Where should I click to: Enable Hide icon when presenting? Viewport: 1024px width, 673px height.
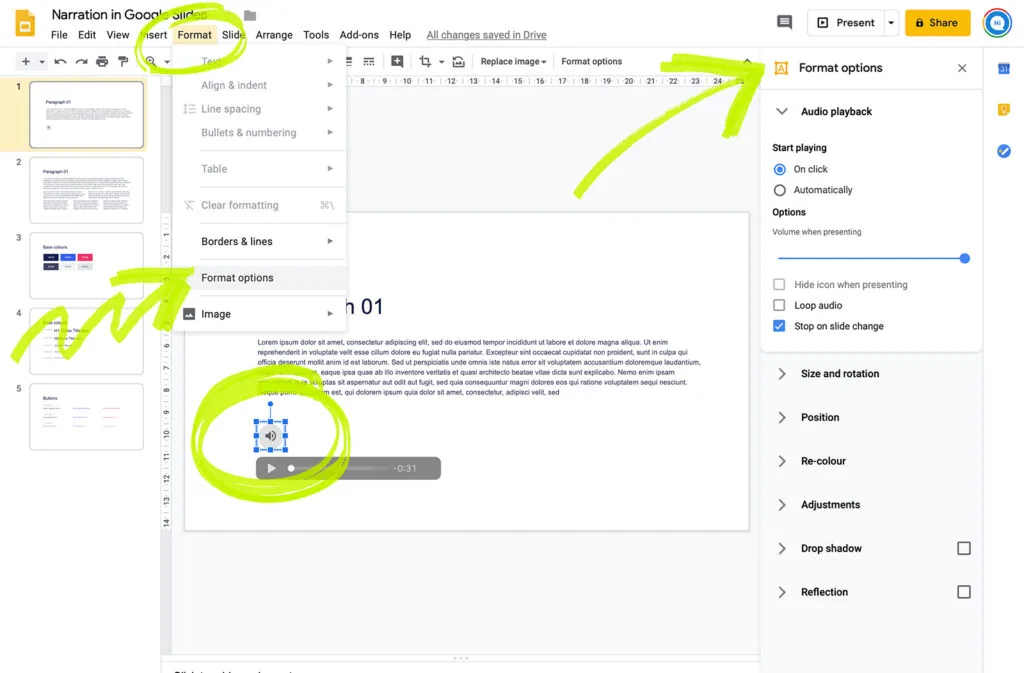(779, 285)
